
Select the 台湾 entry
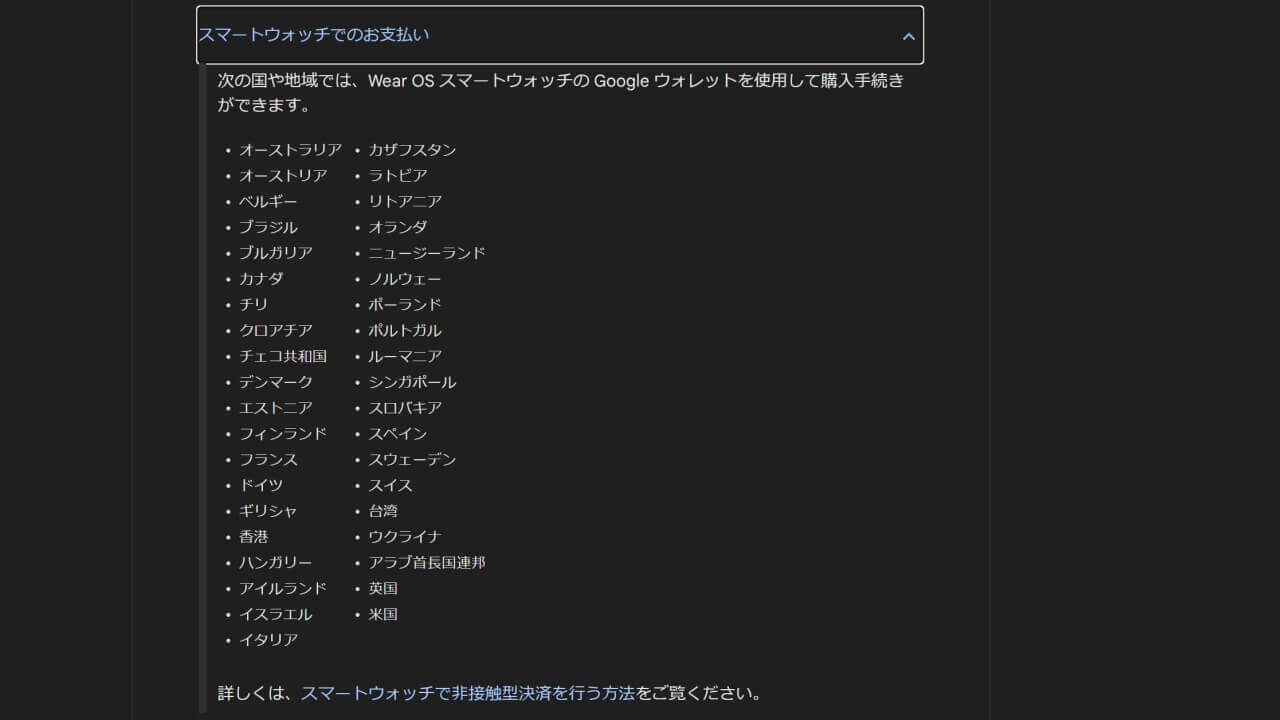(x=383, y=511)
